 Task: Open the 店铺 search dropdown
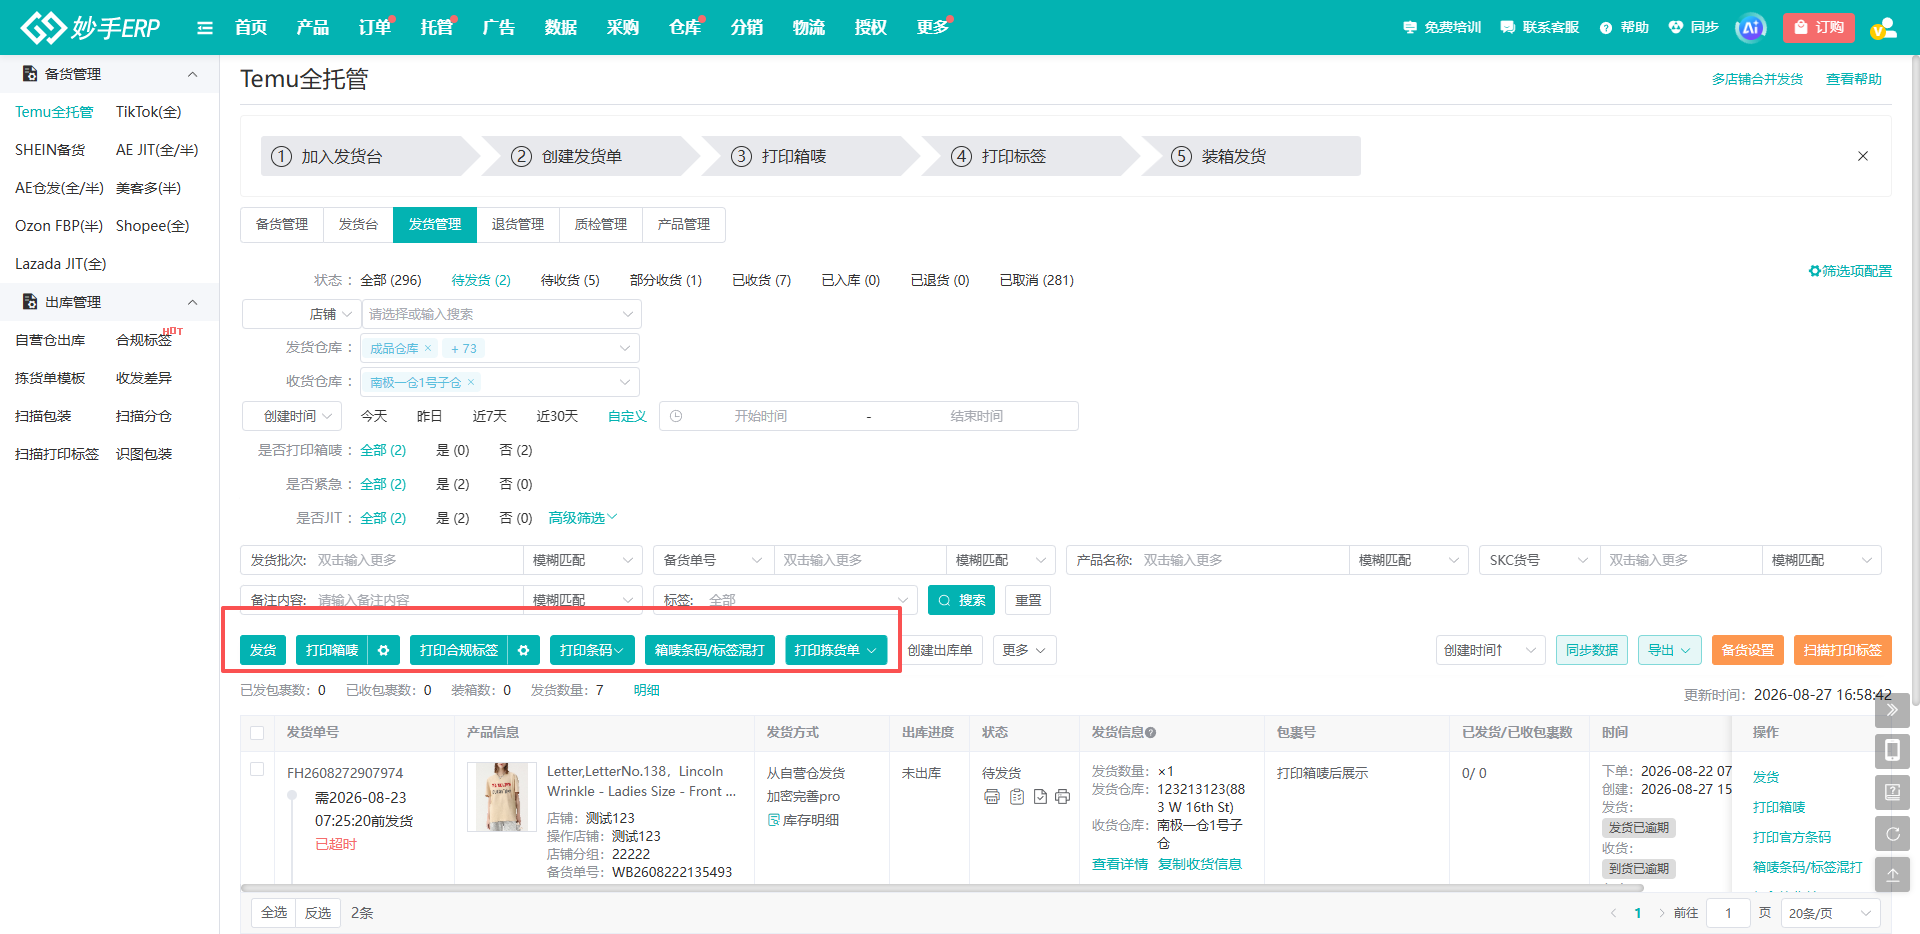502,314
